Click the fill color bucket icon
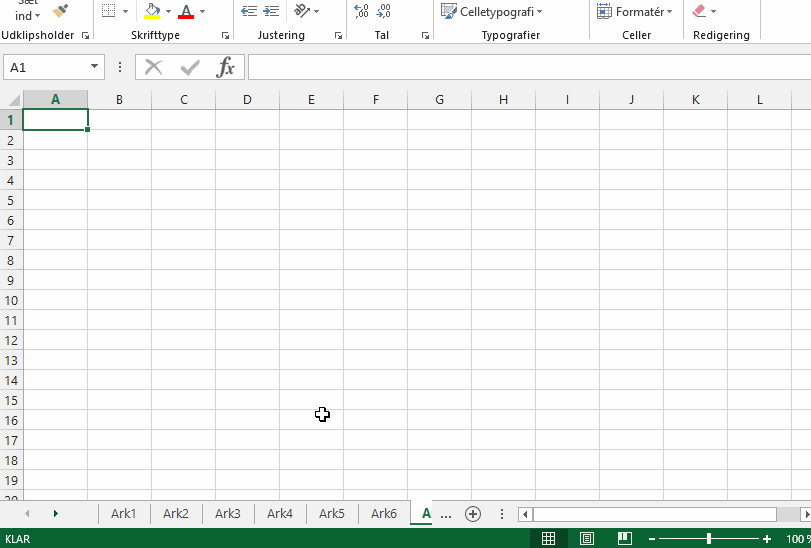 point(152,11)
